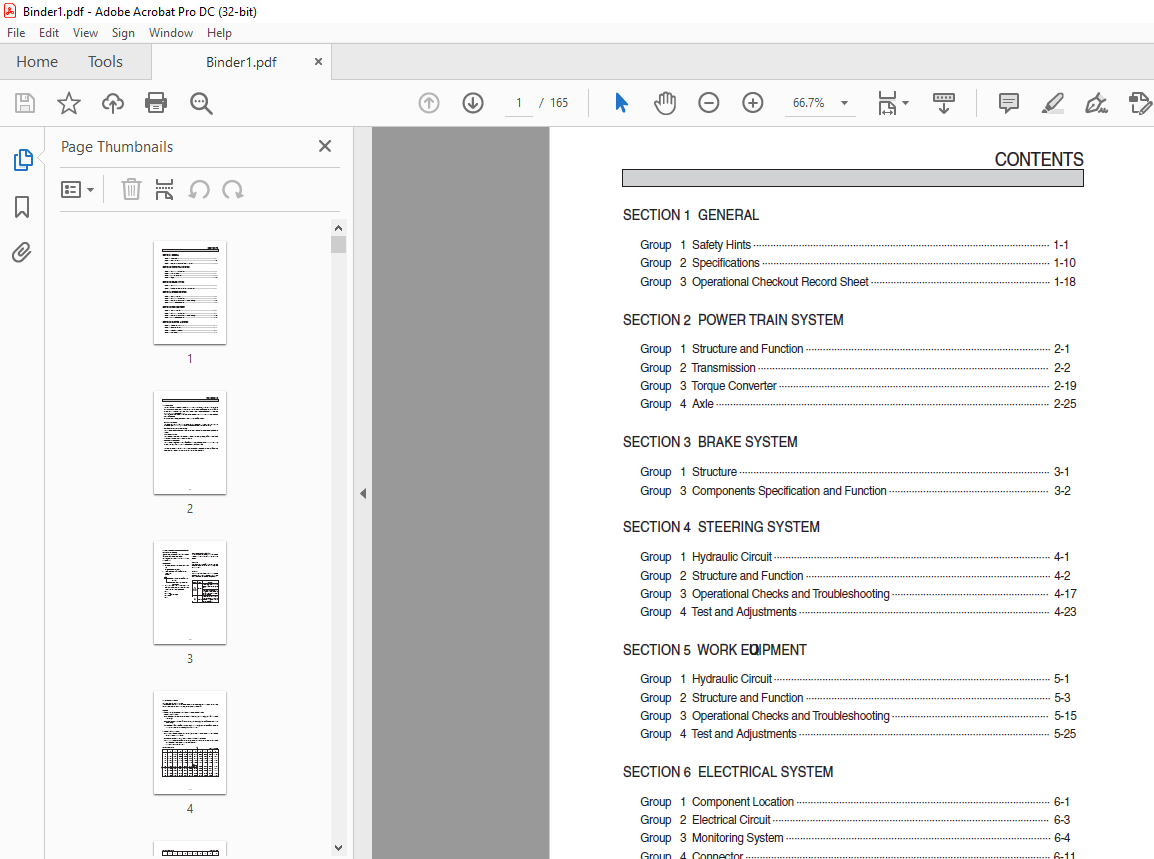Click the stamp tool icon

click(x=1139, y=103)
